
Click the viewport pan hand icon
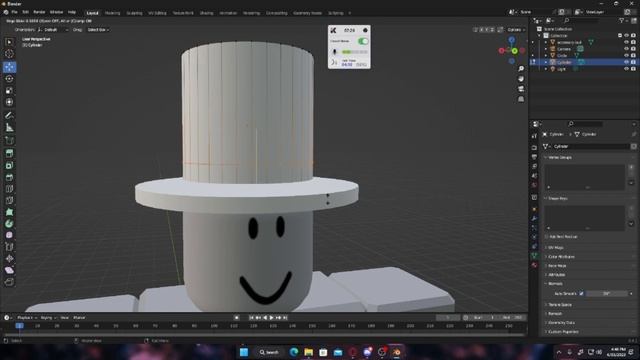point(521,79)
